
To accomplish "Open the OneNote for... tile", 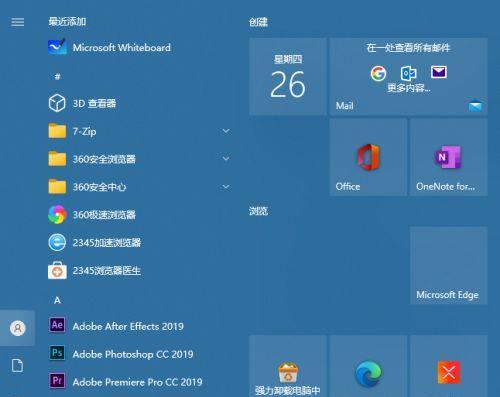I will coord(449,157).
